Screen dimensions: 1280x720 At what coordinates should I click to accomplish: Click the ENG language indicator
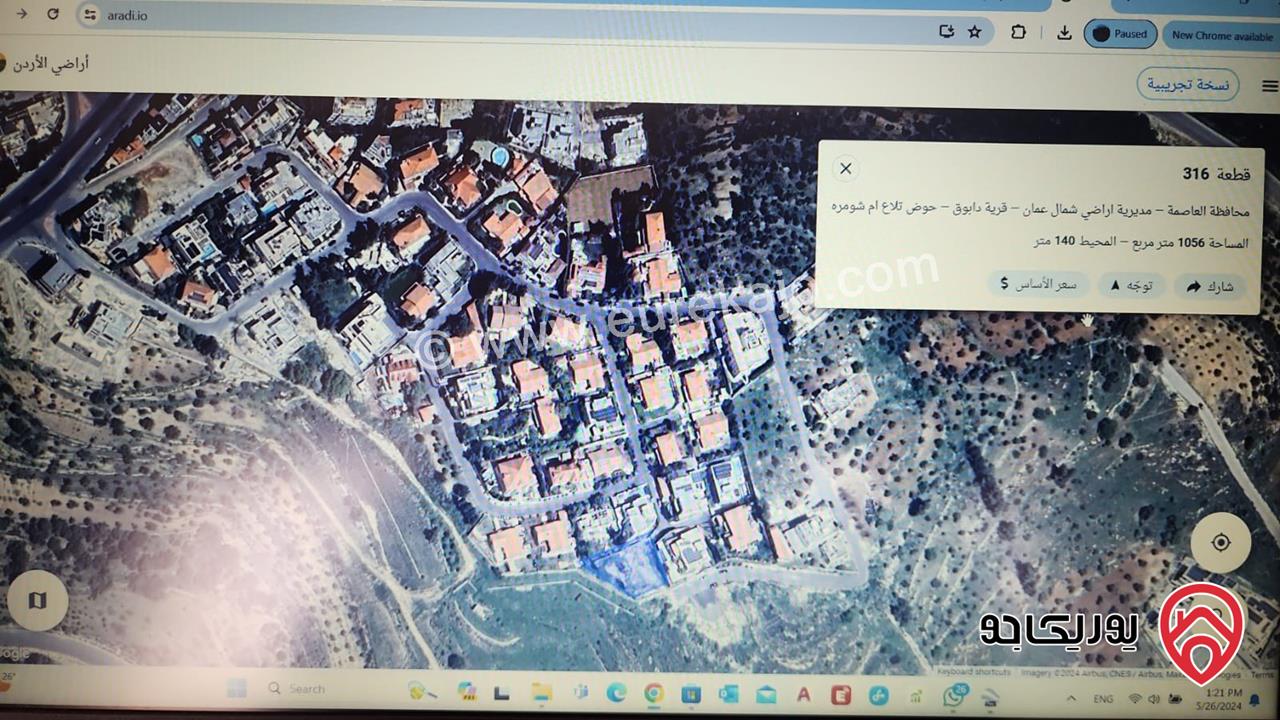(x=1104, y=699)
